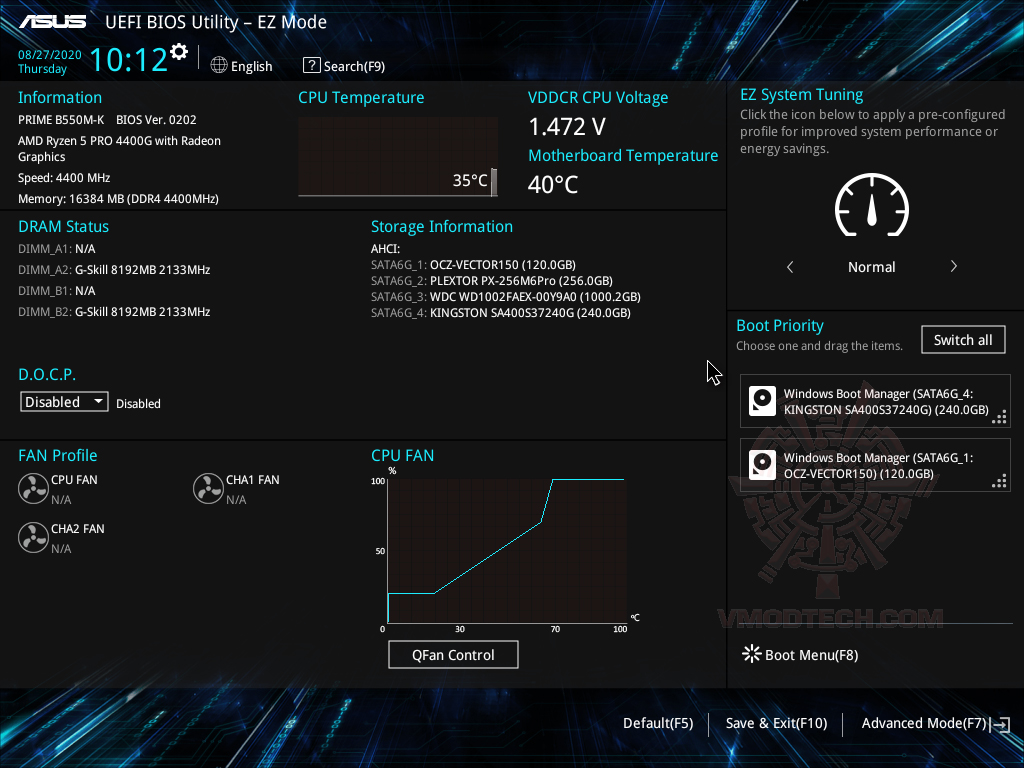Click the 1.472 V voltage value
This screenshot has height=768, width=1024.
(x=567, y=127)
